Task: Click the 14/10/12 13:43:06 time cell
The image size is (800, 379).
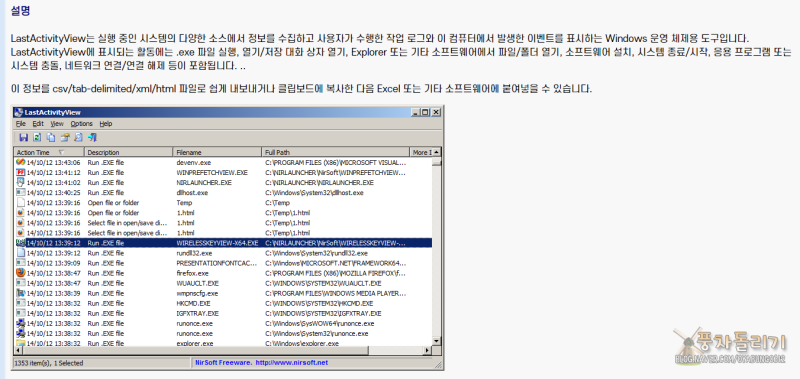Action: click(54, 163)
